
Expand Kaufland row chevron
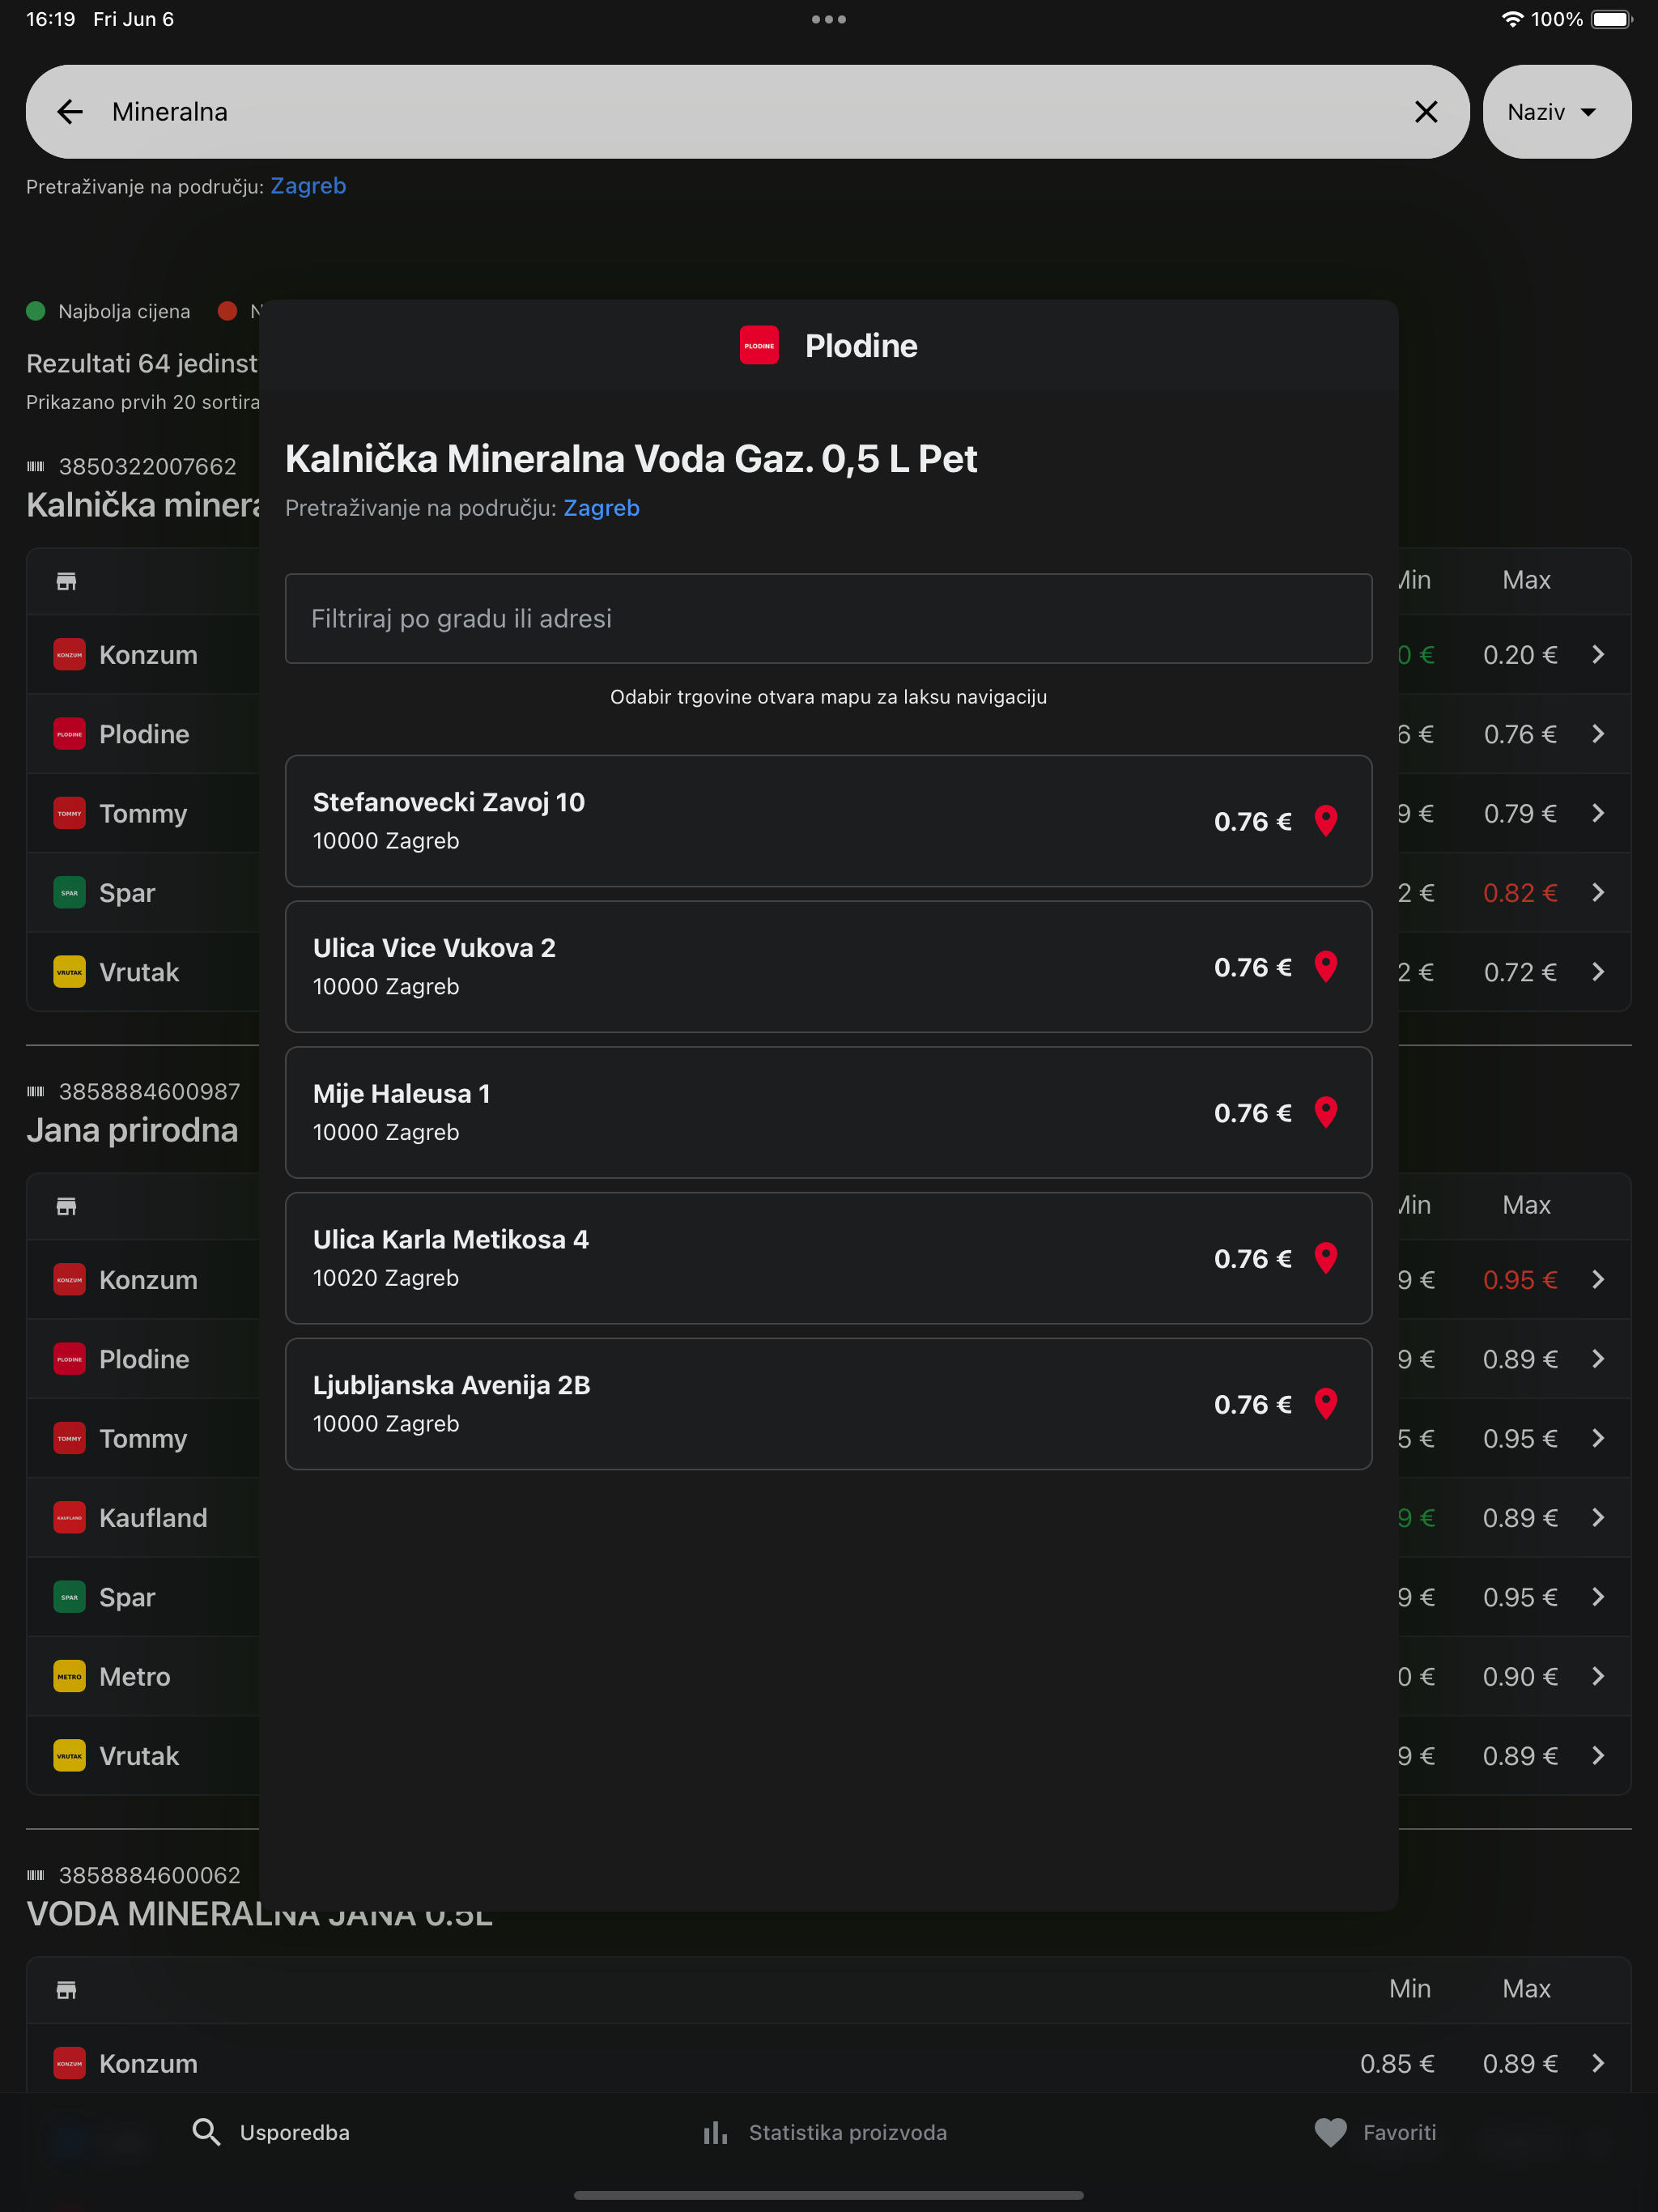tap(1598, 1518)
